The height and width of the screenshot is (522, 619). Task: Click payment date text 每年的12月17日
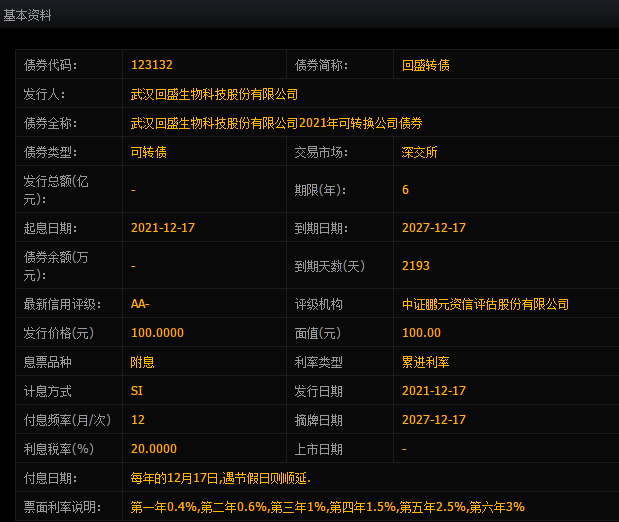pyautogui.click(x=174, y=478)
